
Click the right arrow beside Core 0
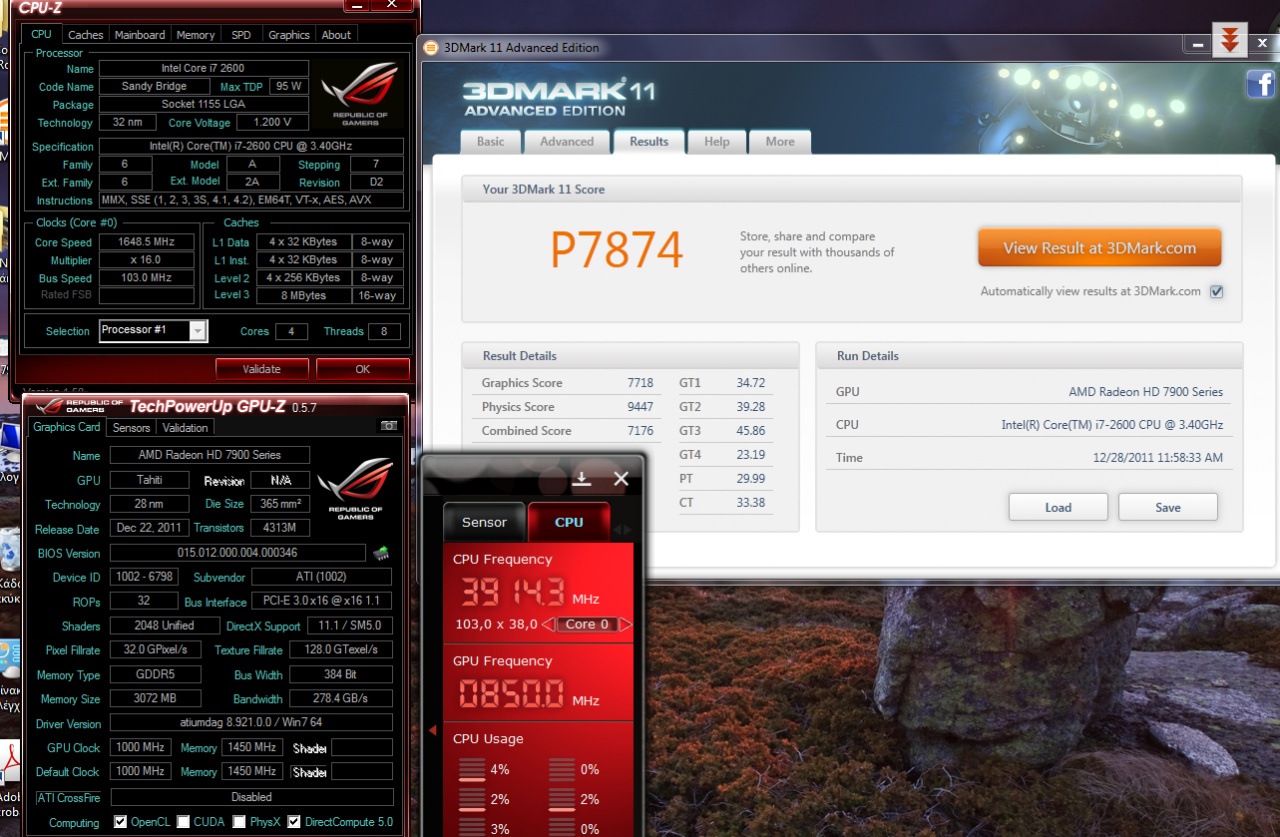tap(626, 624)
